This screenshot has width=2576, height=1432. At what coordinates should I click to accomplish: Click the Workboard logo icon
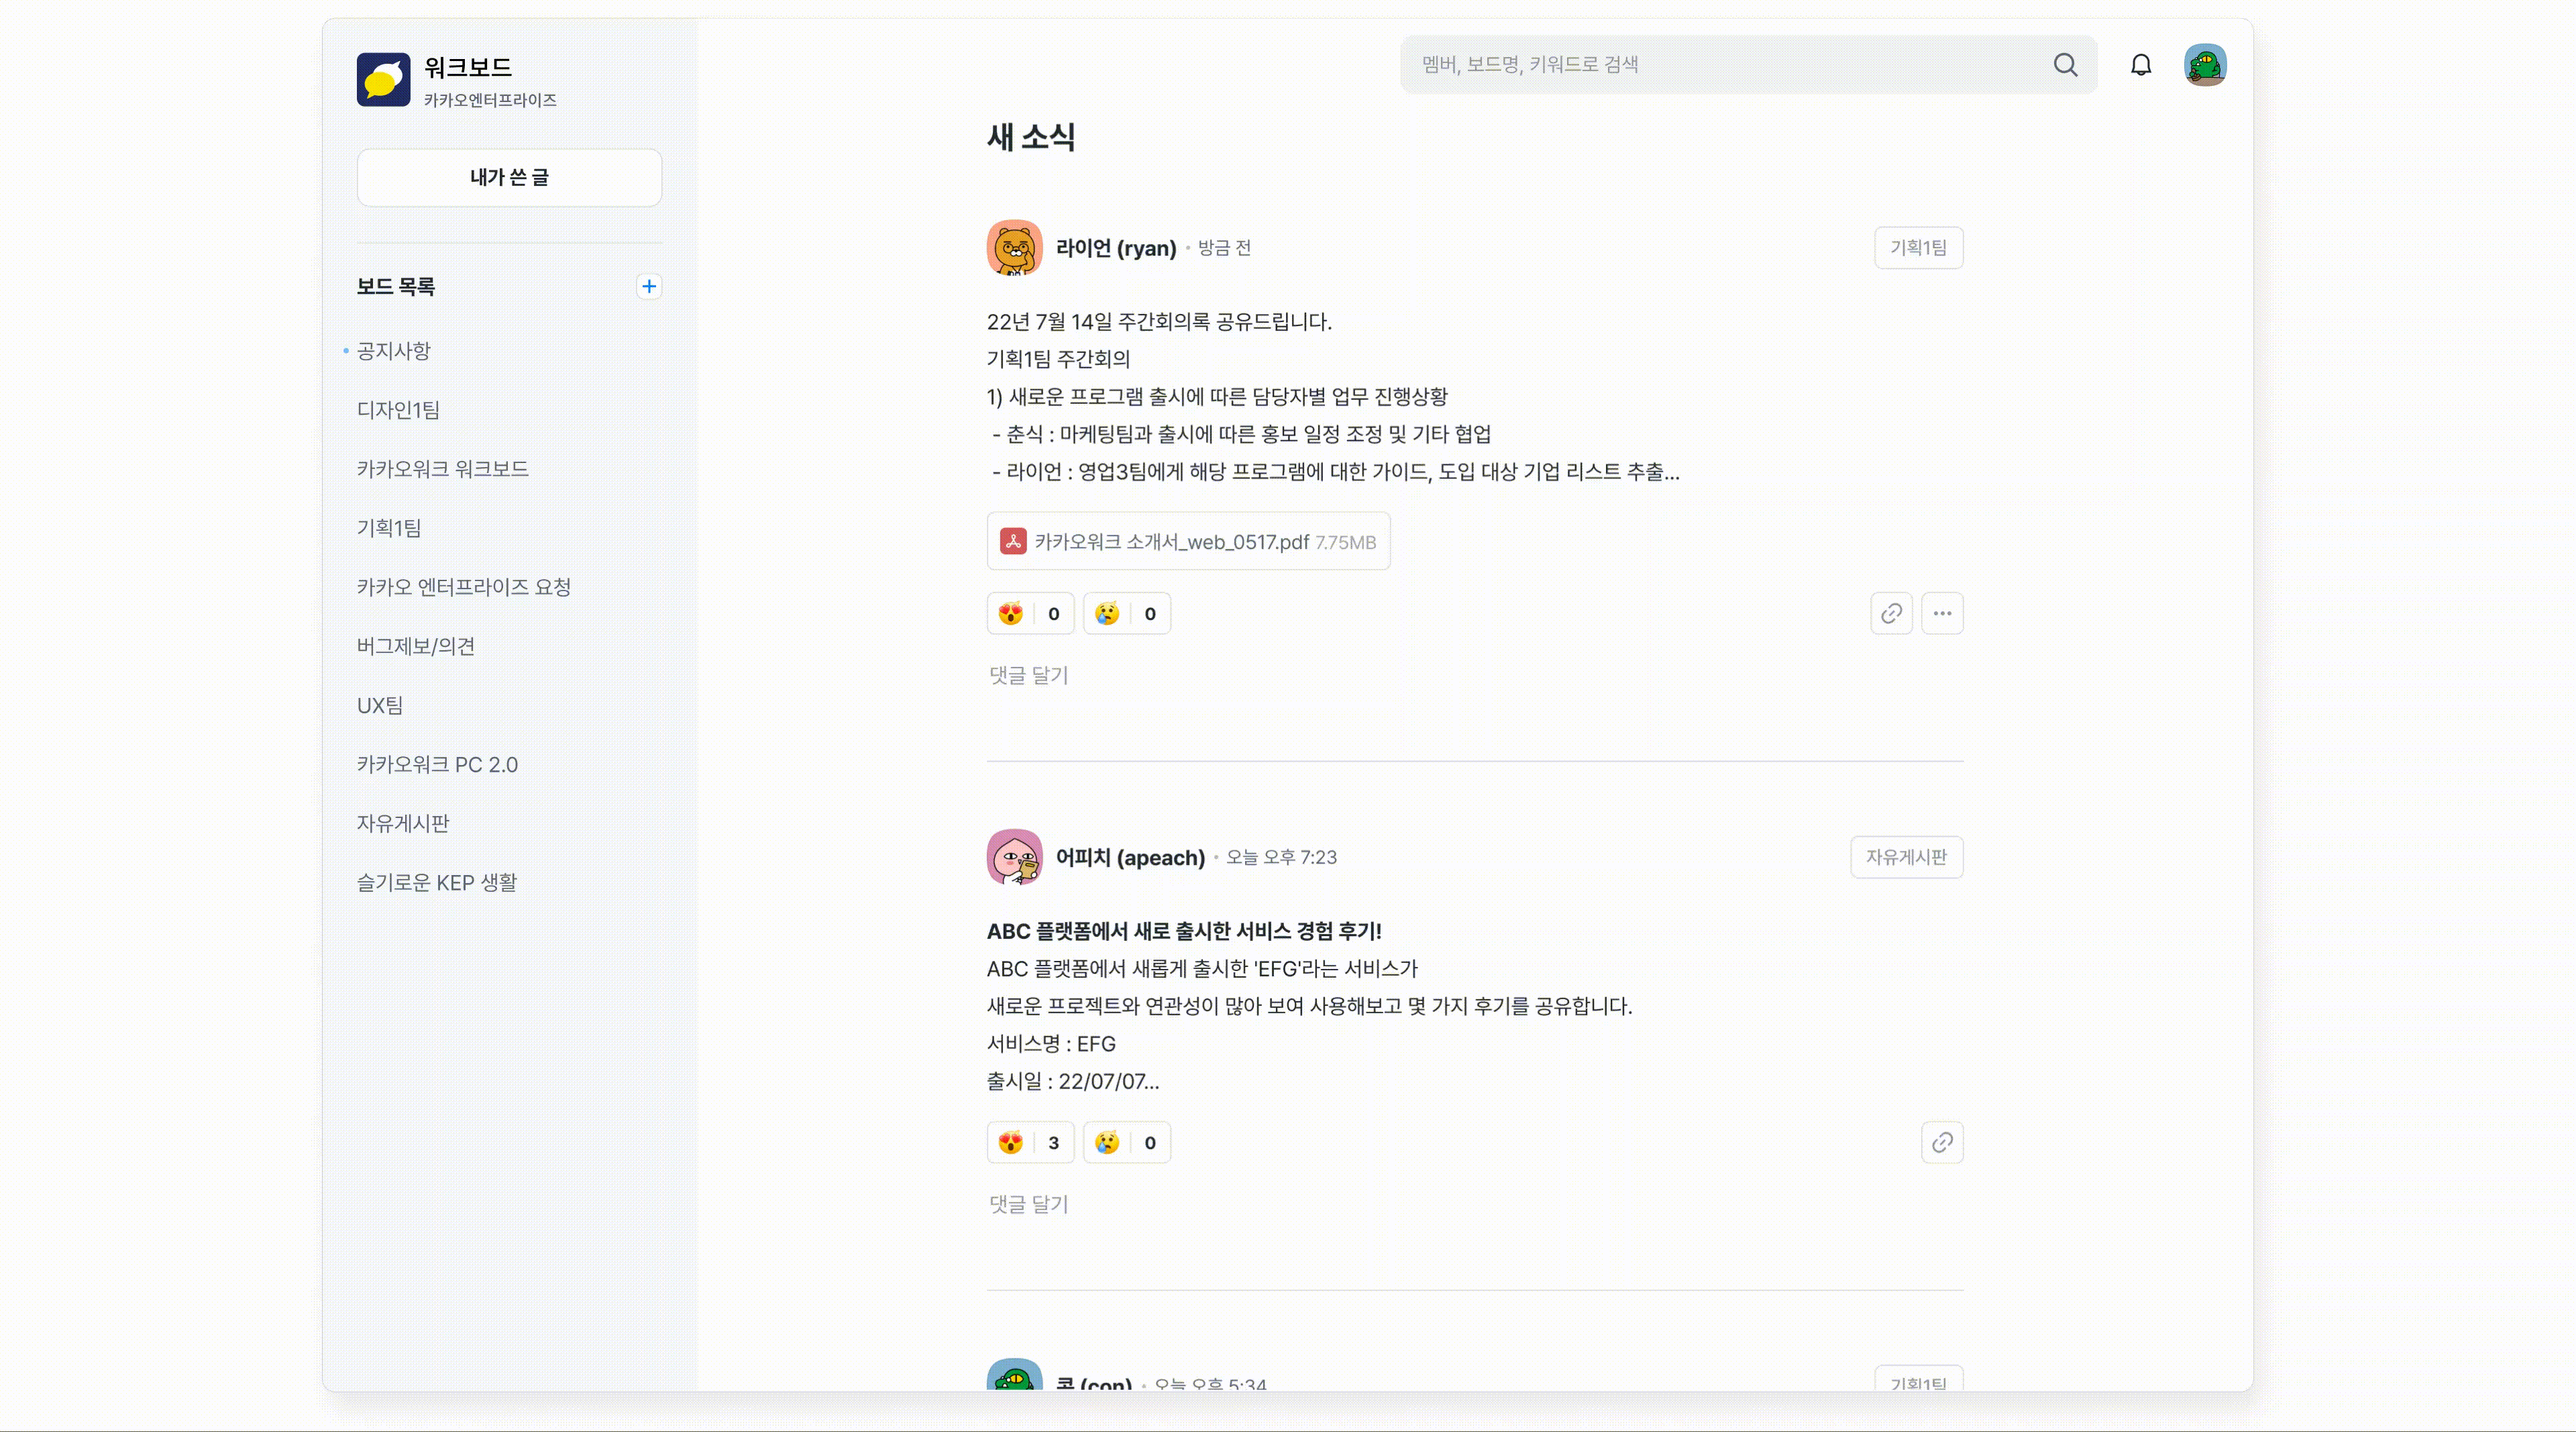383,80
